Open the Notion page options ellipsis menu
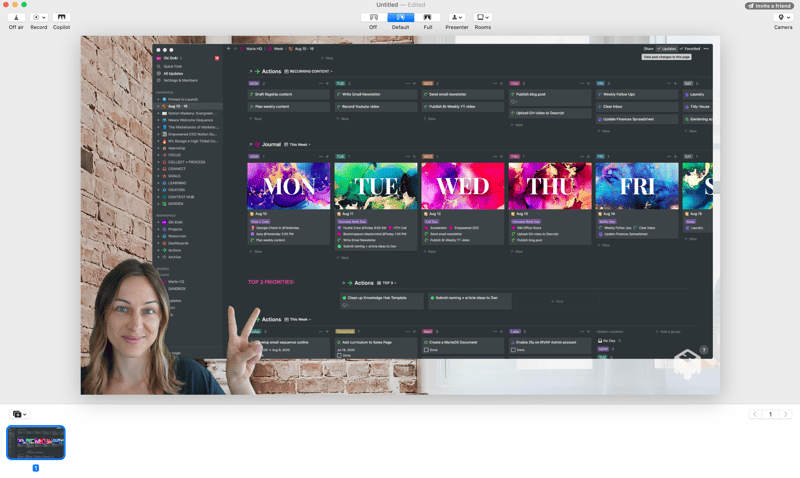 (706, 49)
